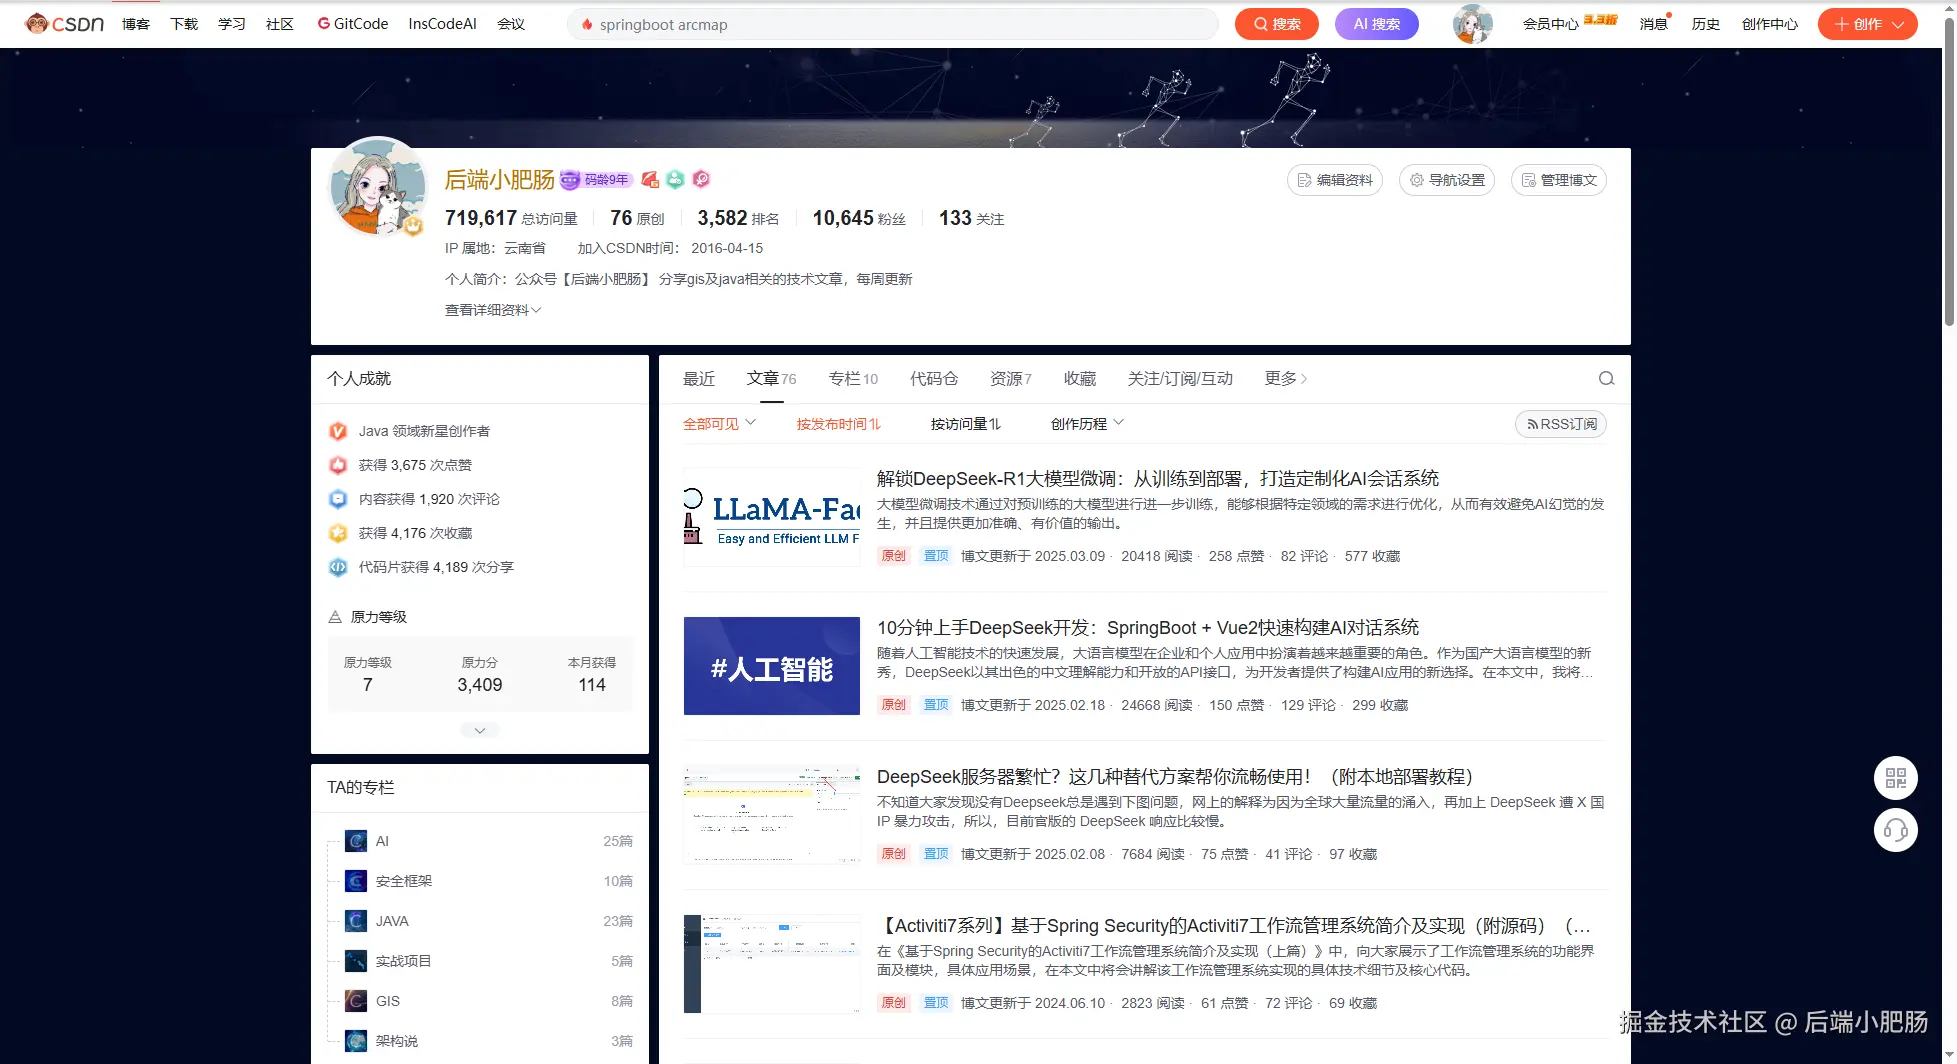The image size is (1957, 1064).
Task: Open the 下载 menu item
Action: [184, 24]
